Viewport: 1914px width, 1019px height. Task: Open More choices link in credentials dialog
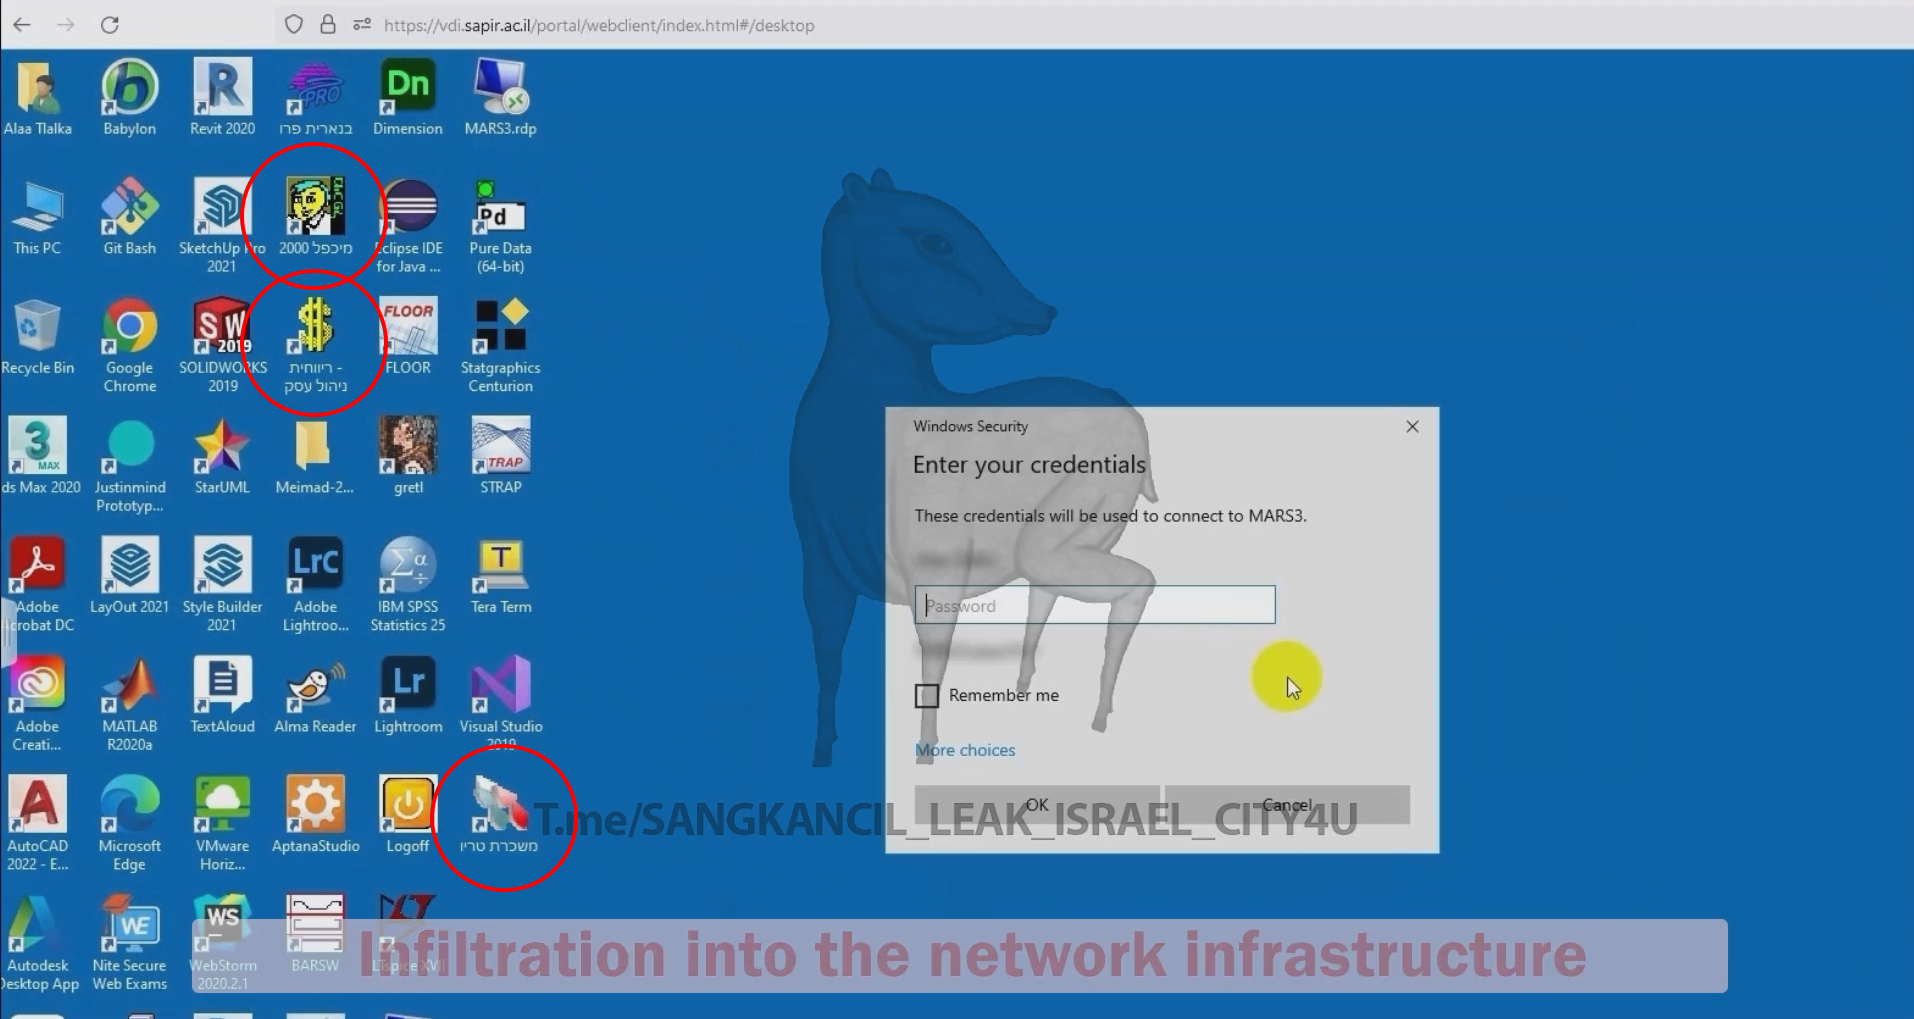pyautogui.click(x=965, y=750)
